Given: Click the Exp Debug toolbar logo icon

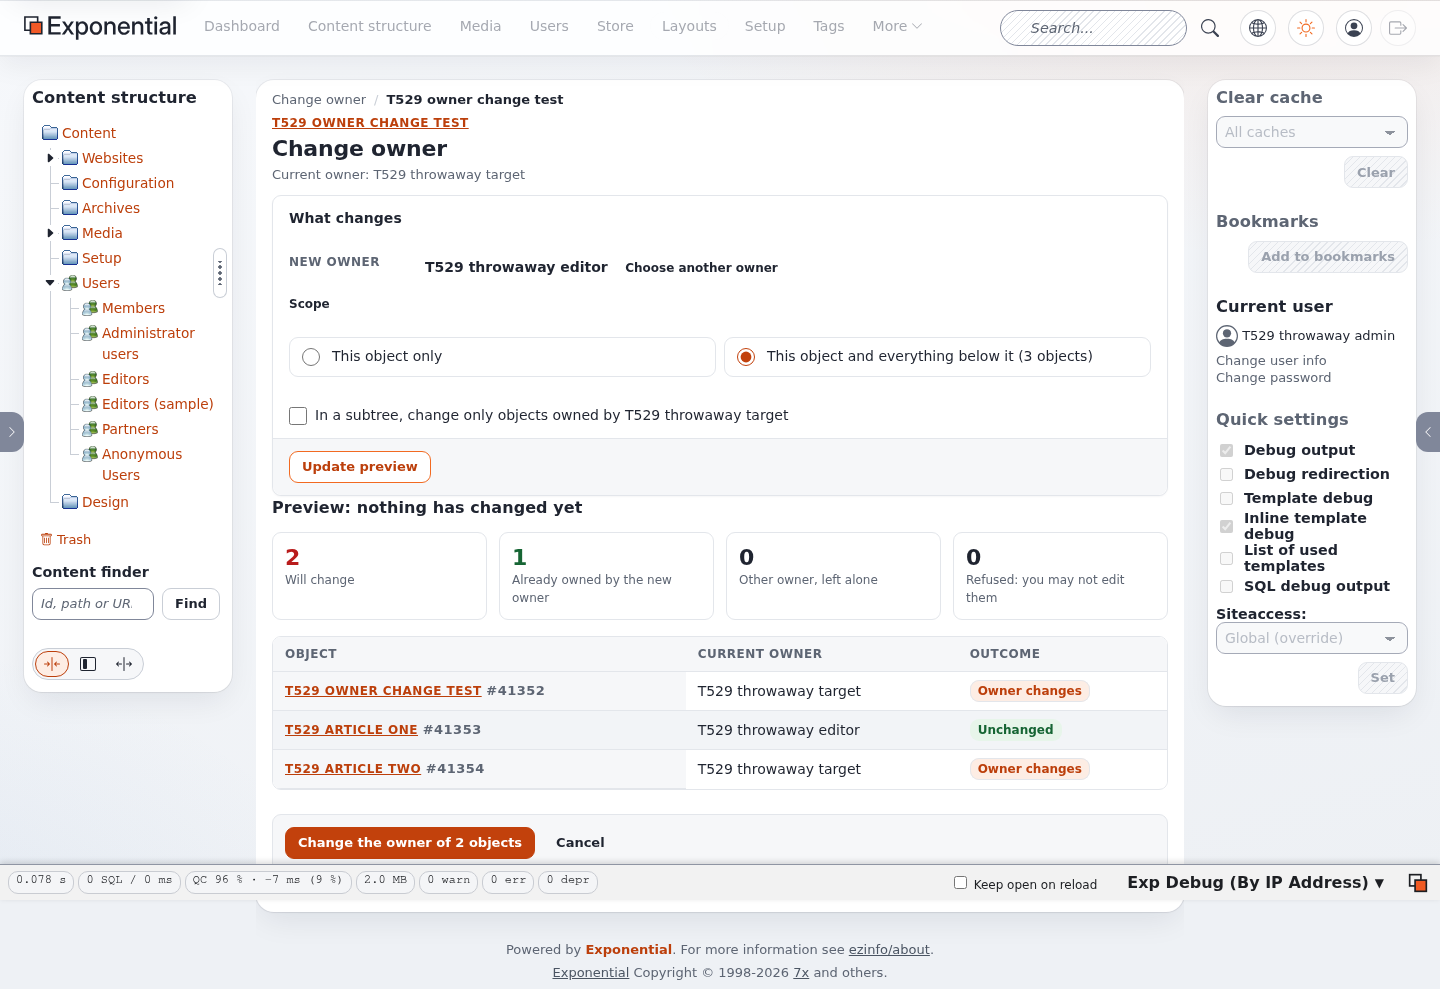Looking at the screenshot, I should pos(1418,882).
